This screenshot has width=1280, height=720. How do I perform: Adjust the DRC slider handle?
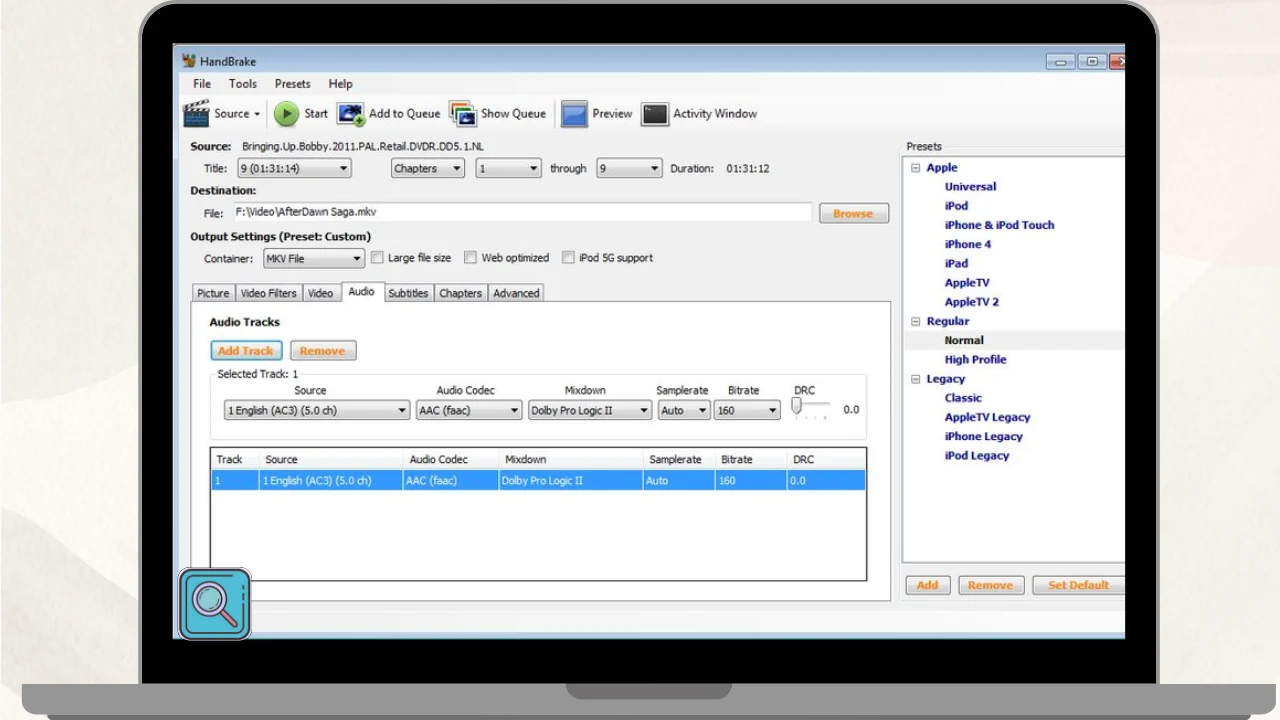pyautogui.click(x=797, y=406)
